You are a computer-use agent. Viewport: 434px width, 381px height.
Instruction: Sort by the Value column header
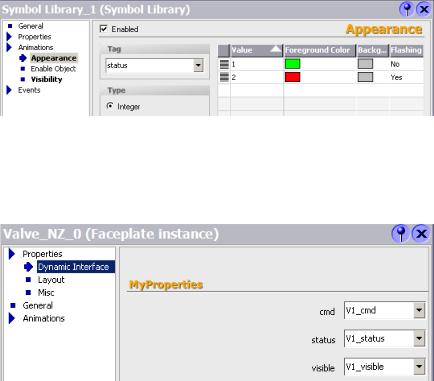256,50
